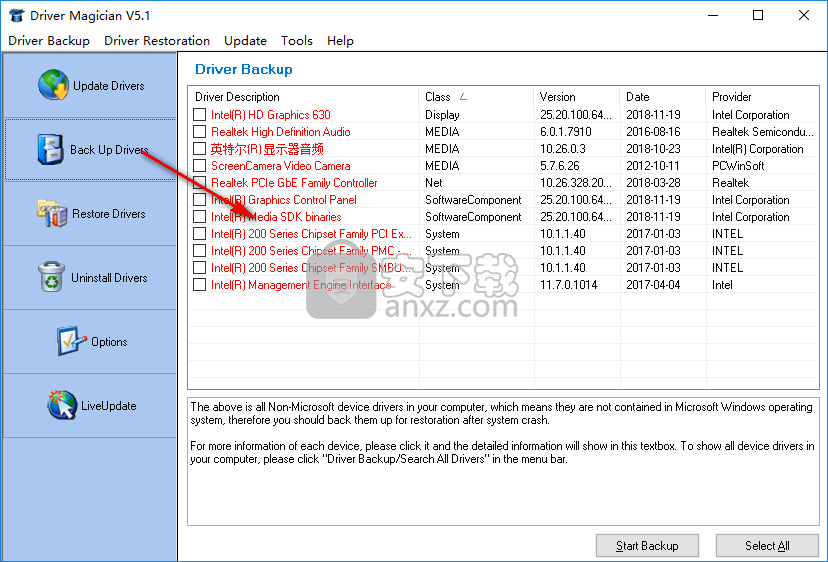Open the LiveUpdate sidebar label

click(x=108, y=406)
